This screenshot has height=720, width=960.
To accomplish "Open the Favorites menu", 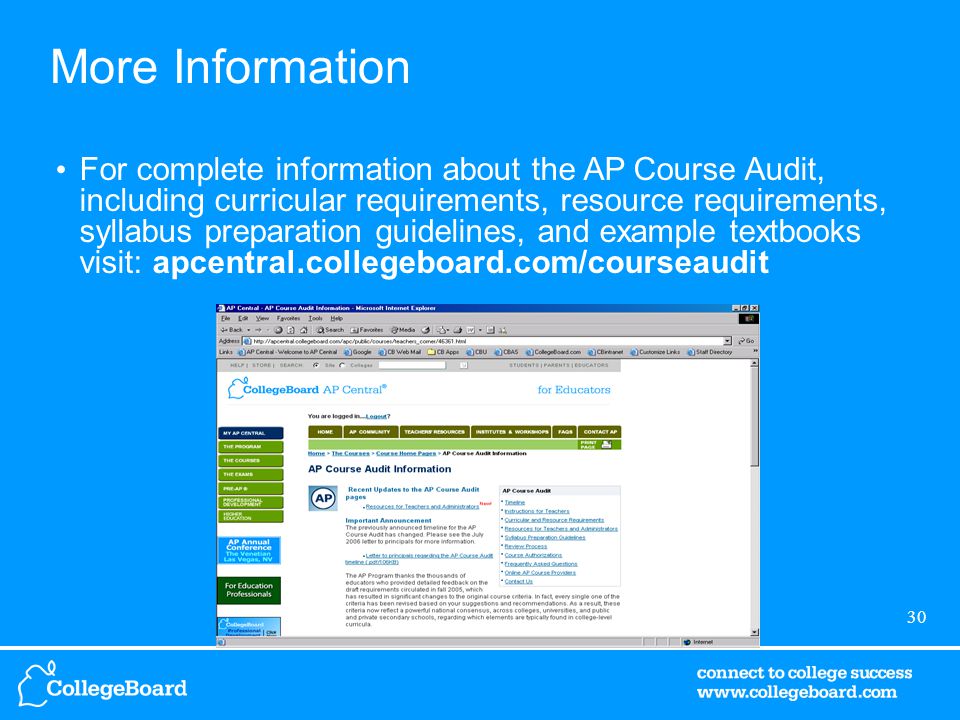I will coord(288,318).
